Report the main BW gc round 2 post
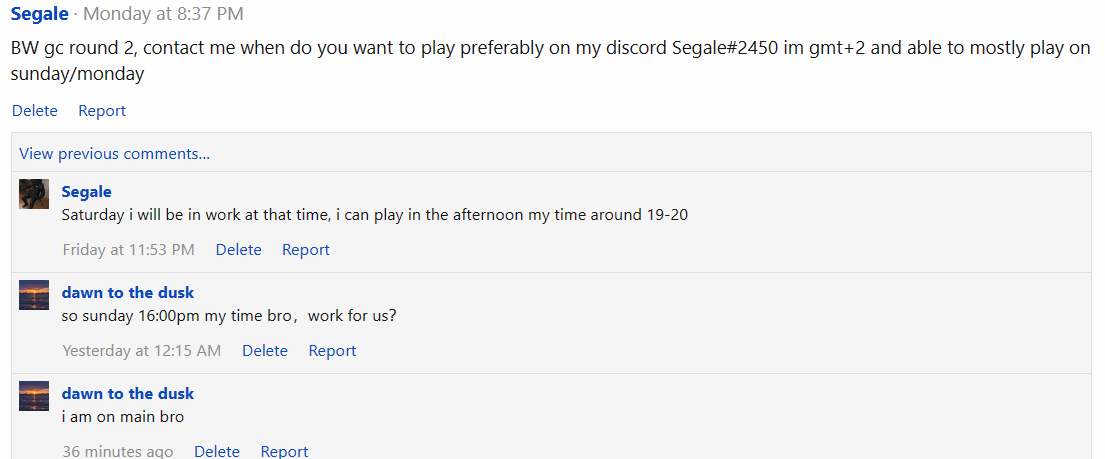Screen dimensions: 1105x459 tap(102, 111)
